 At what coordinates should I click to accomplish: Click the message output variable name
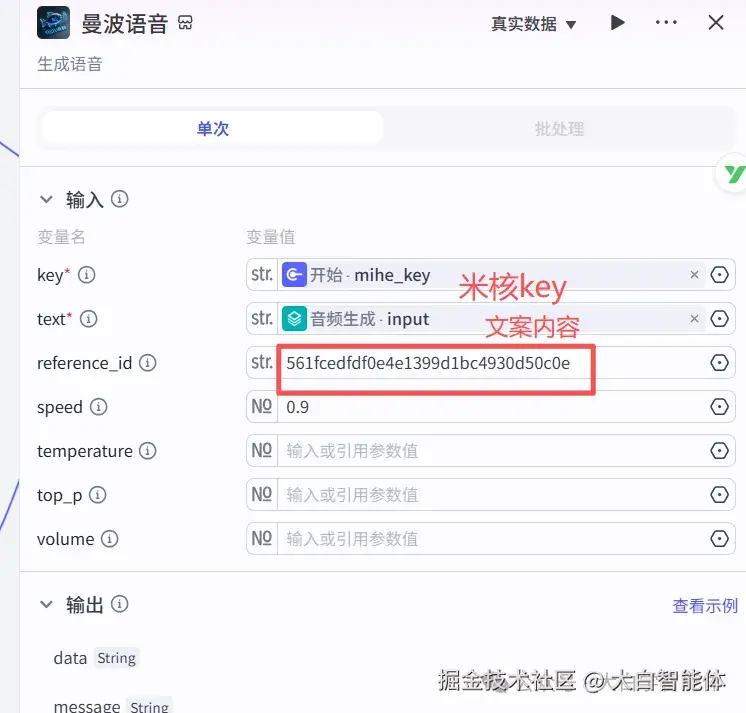[x=87, y=706]
